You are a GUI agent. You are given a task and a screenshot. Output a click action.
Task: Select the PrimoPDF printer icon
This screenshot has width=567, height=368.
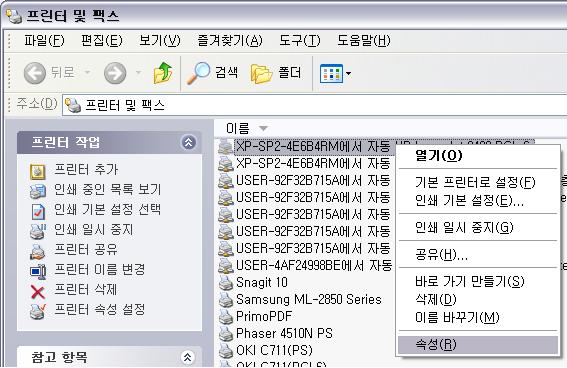pyautogui.click(x=226, y=317)
